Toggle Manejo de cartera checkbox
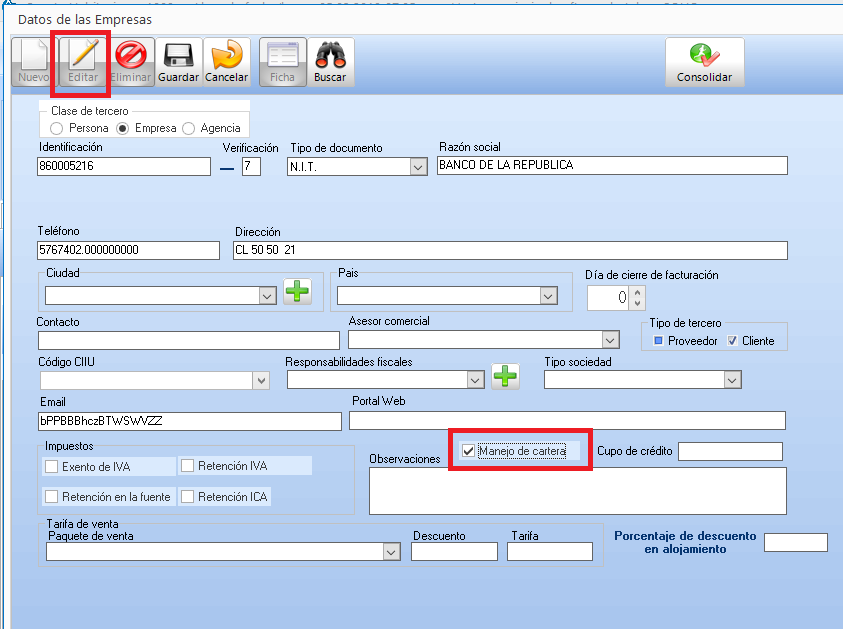843x629 pixels. (468, 452)
